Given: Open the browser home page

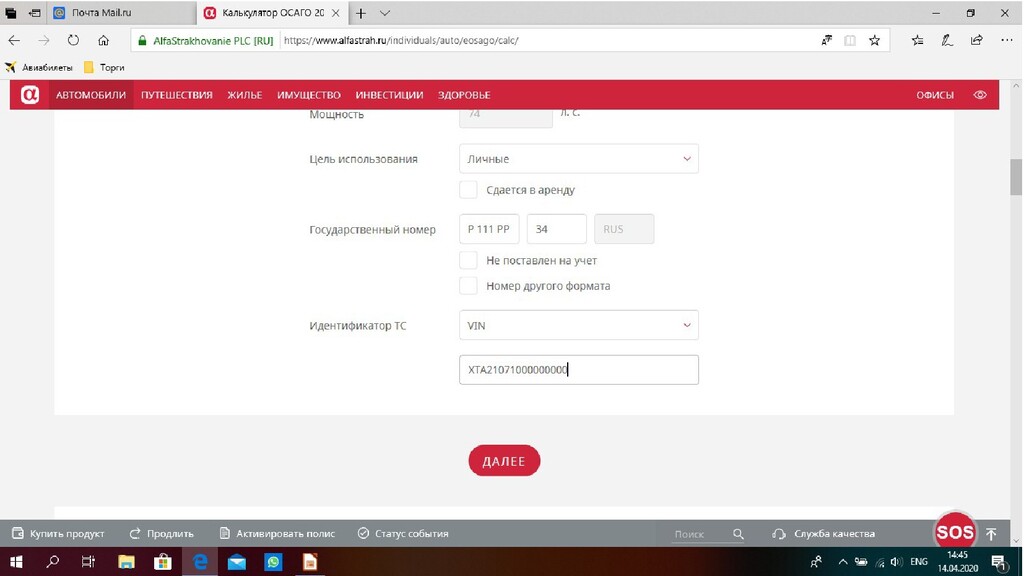Looking at the screenshot, I should (103, 40).
